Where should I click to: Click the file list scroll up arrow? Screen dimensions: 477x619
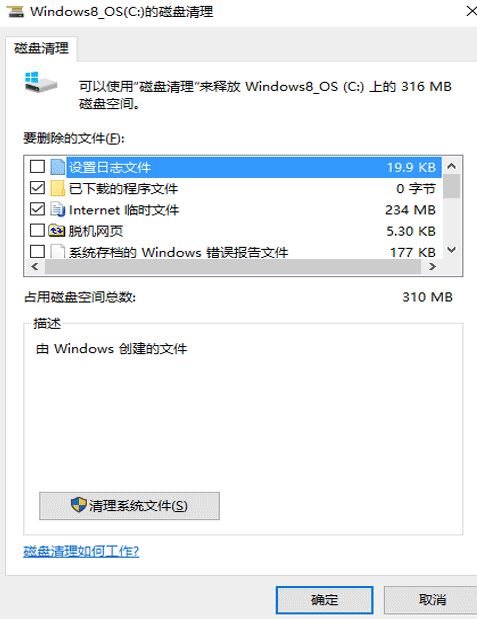[x=451, y=166]
